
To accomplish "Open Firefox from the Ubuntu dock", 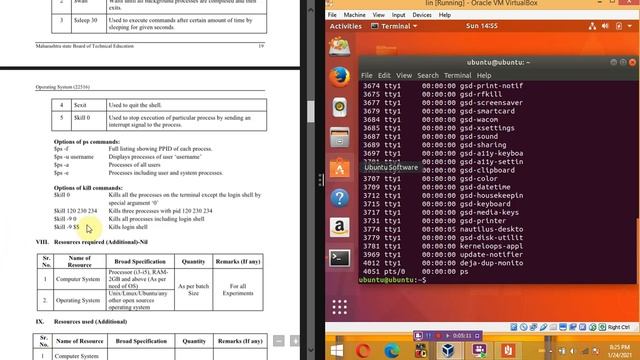I will pos(340,77).
